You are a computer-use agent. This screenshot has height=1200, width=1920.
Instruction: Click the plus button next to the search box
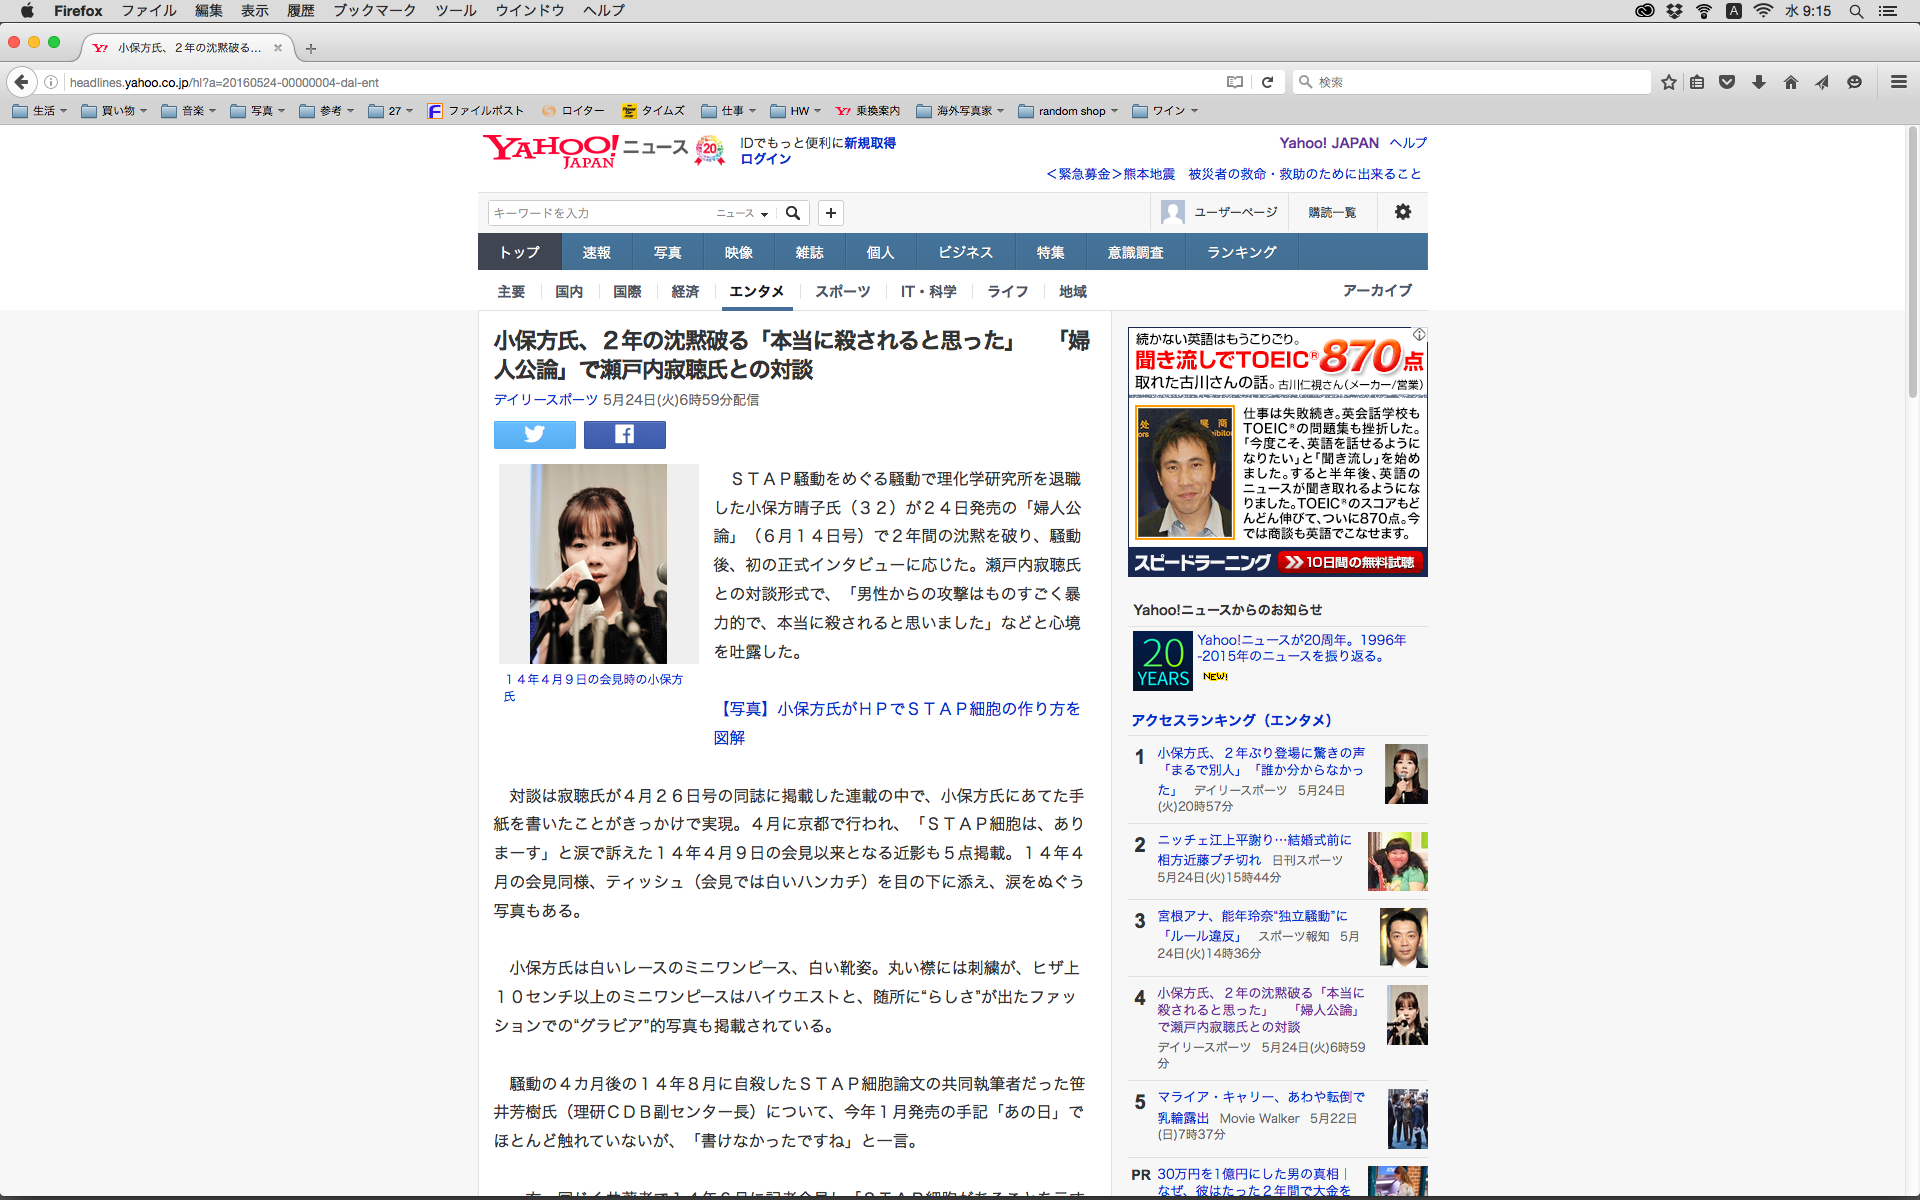(x=830, y=213)
